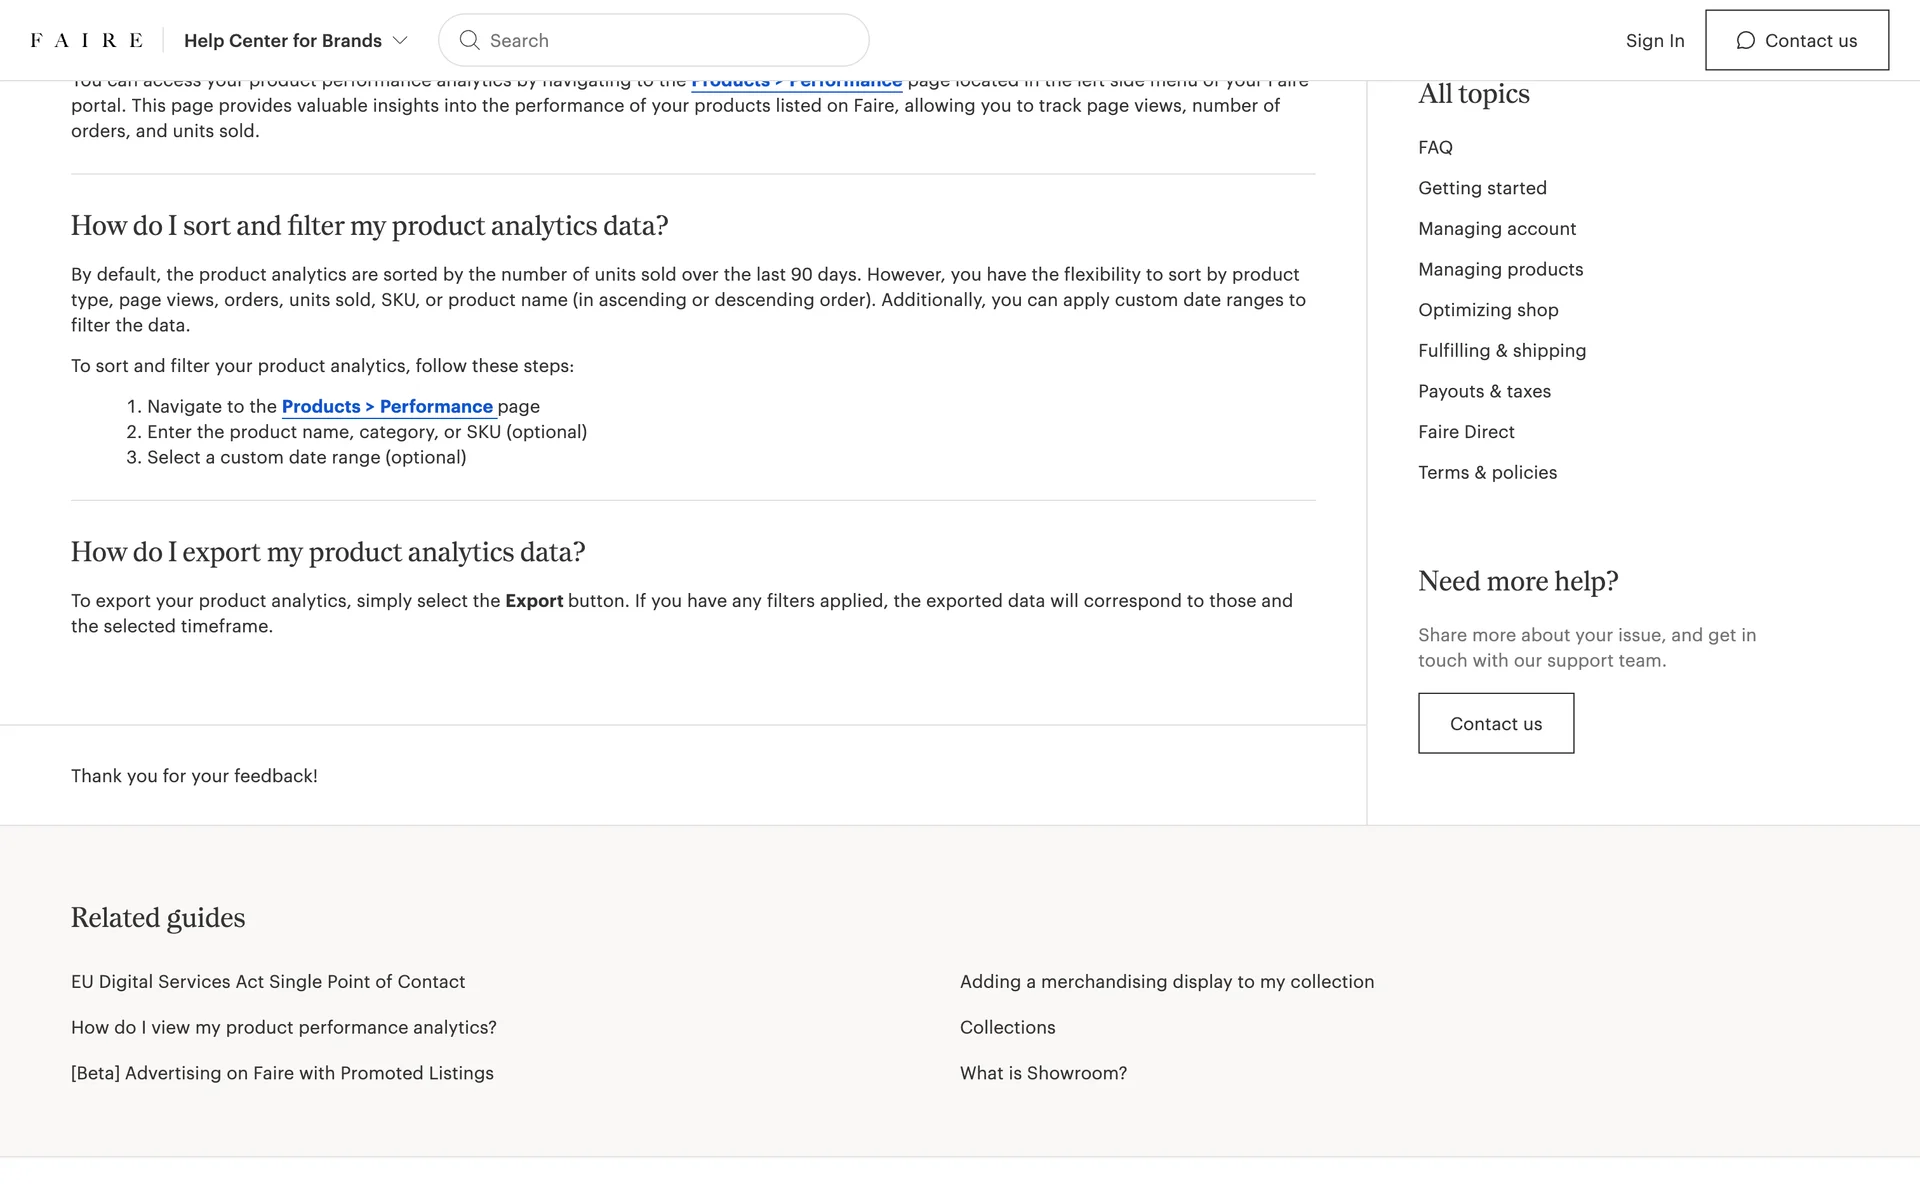The height and width of the screenshot is (1200, 1920).
Task: Open the Collections related guide
Action: 1007,1027
